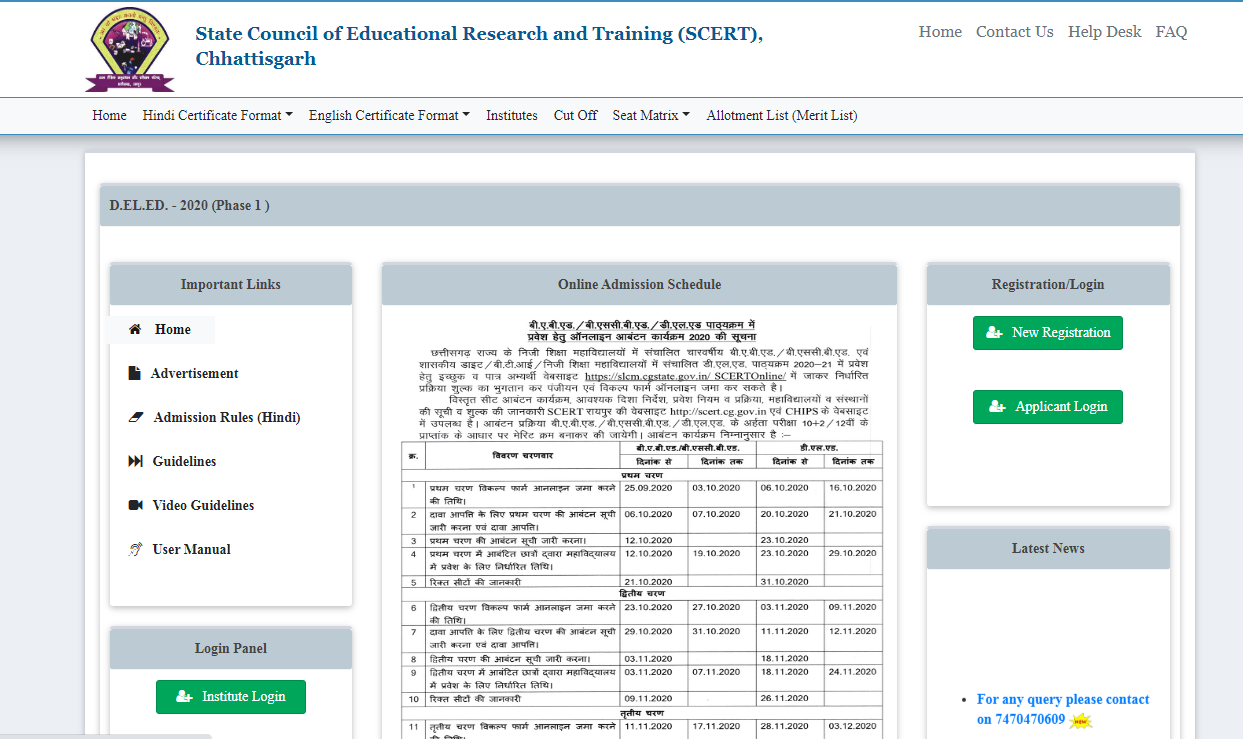The height and width of the screenshot is (739, 1243).
Task: Click the Institute Login button
Action: pyautogui.click(x=231, y=697)
